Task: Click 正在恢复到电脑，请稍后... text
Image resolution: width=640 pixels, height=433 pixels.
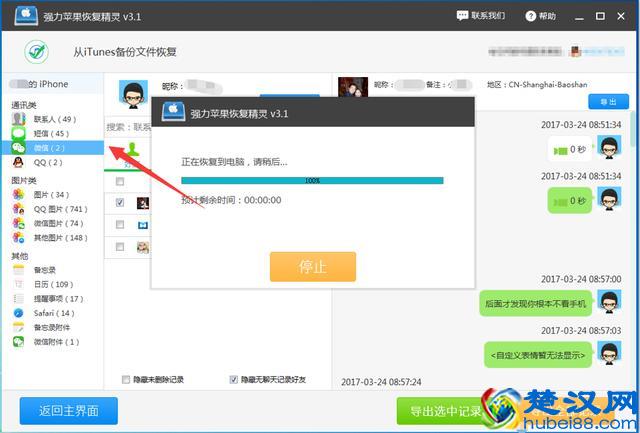Action: pyautogui.click(x=234, y=162)
